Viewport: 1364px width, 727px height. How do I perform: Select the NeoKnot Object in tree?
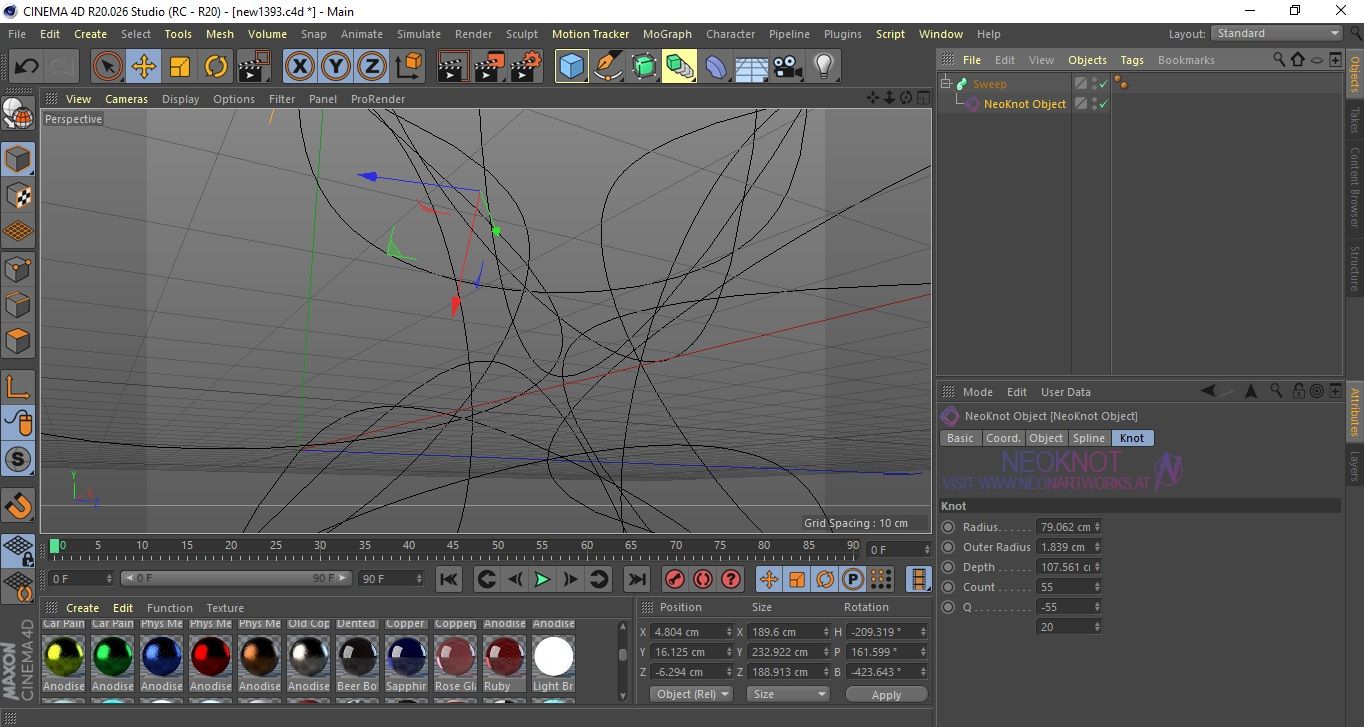[x=1025, y=104]
